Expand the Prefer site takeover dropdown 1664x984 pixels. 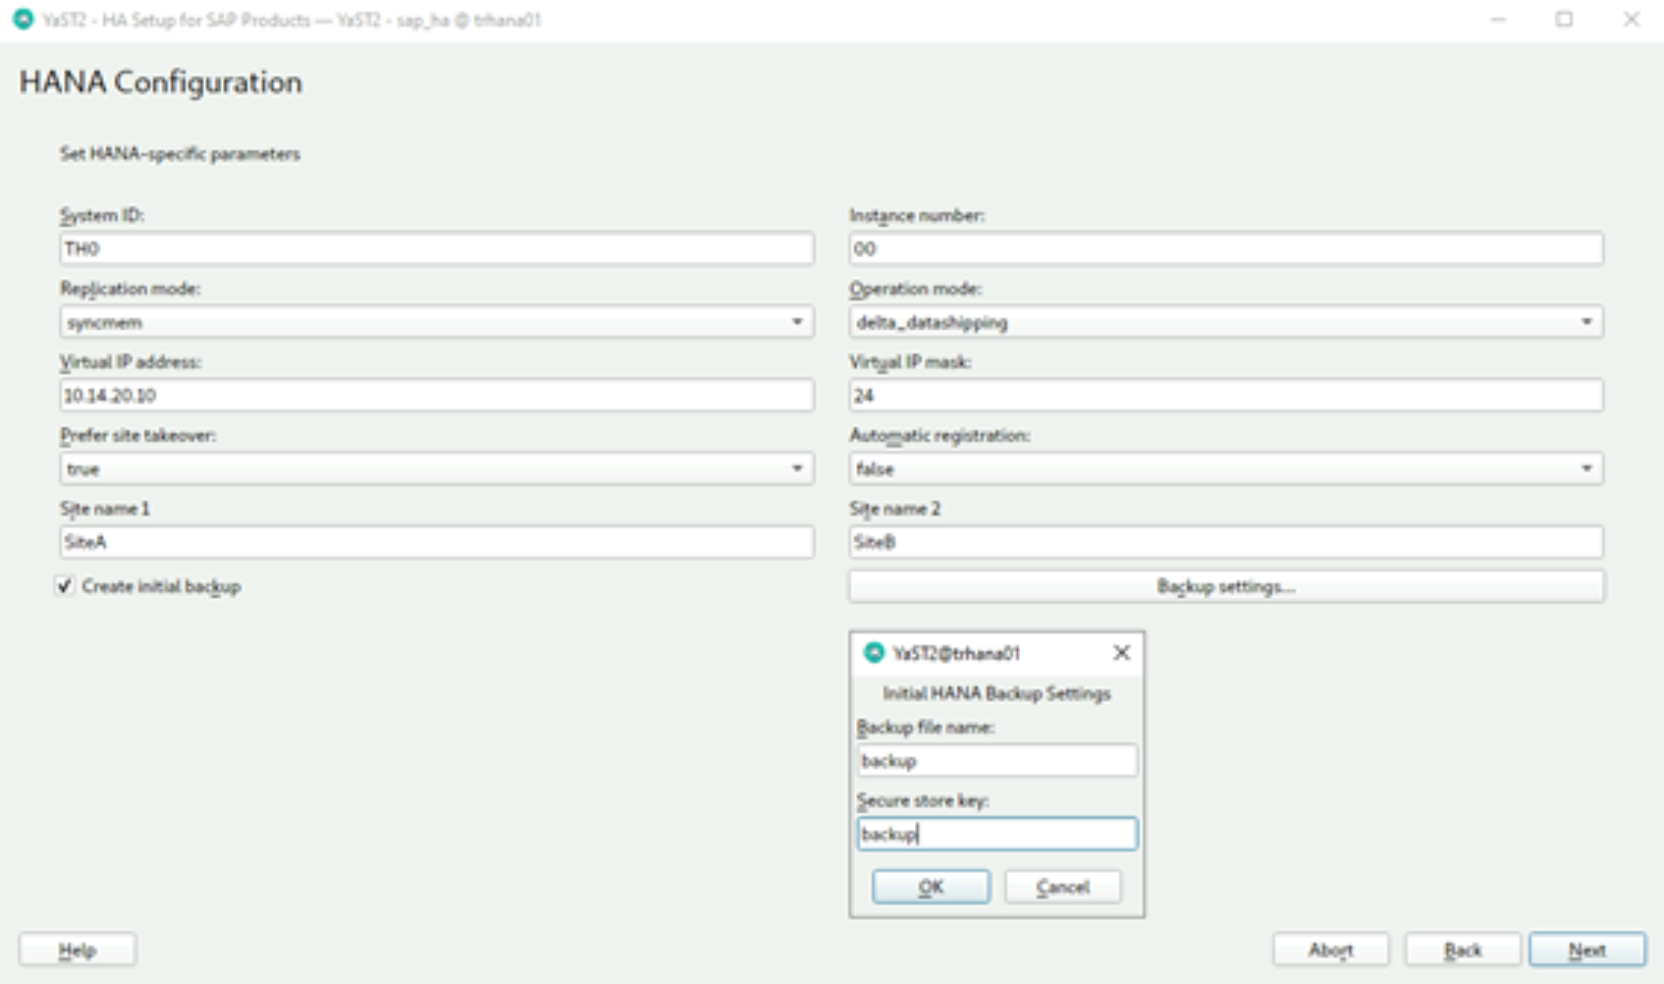436,469
